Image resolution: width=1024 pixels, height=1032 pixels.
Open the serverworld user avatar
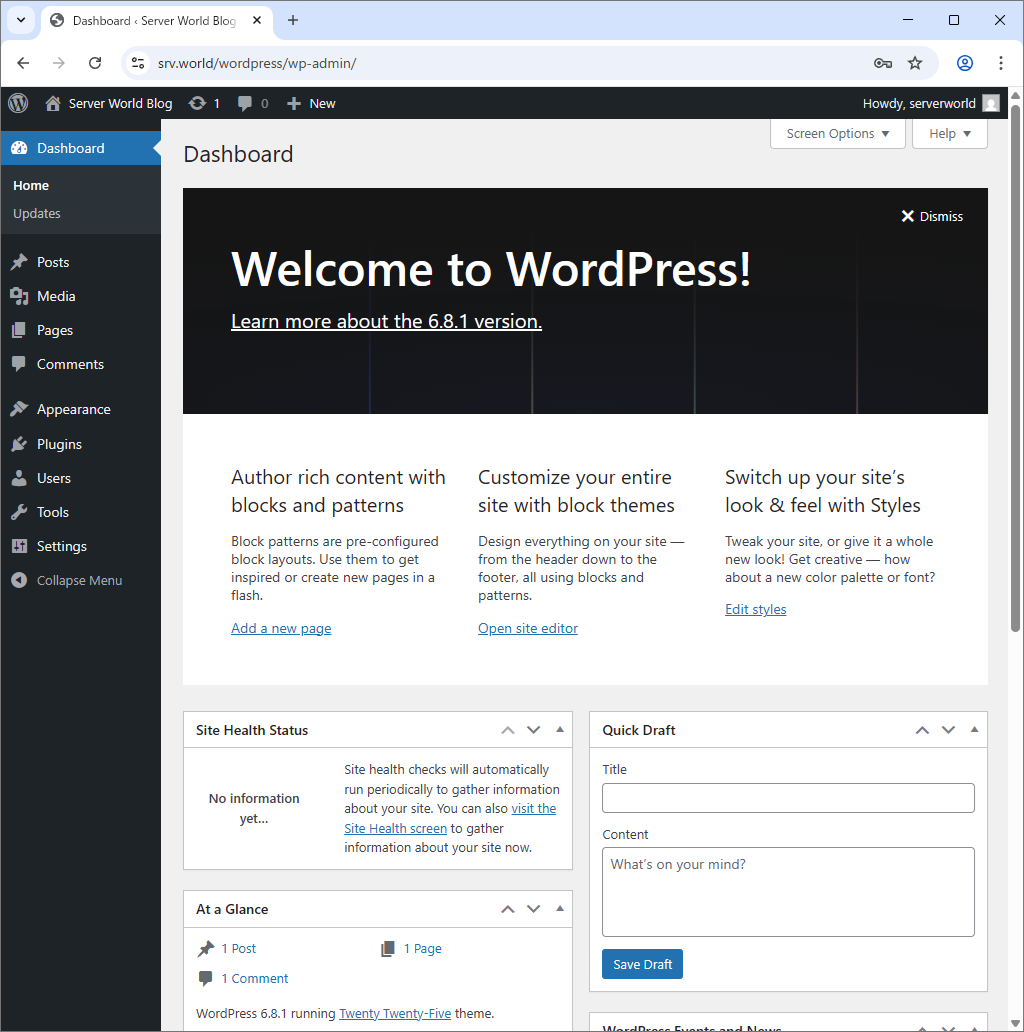coord(990,103)
